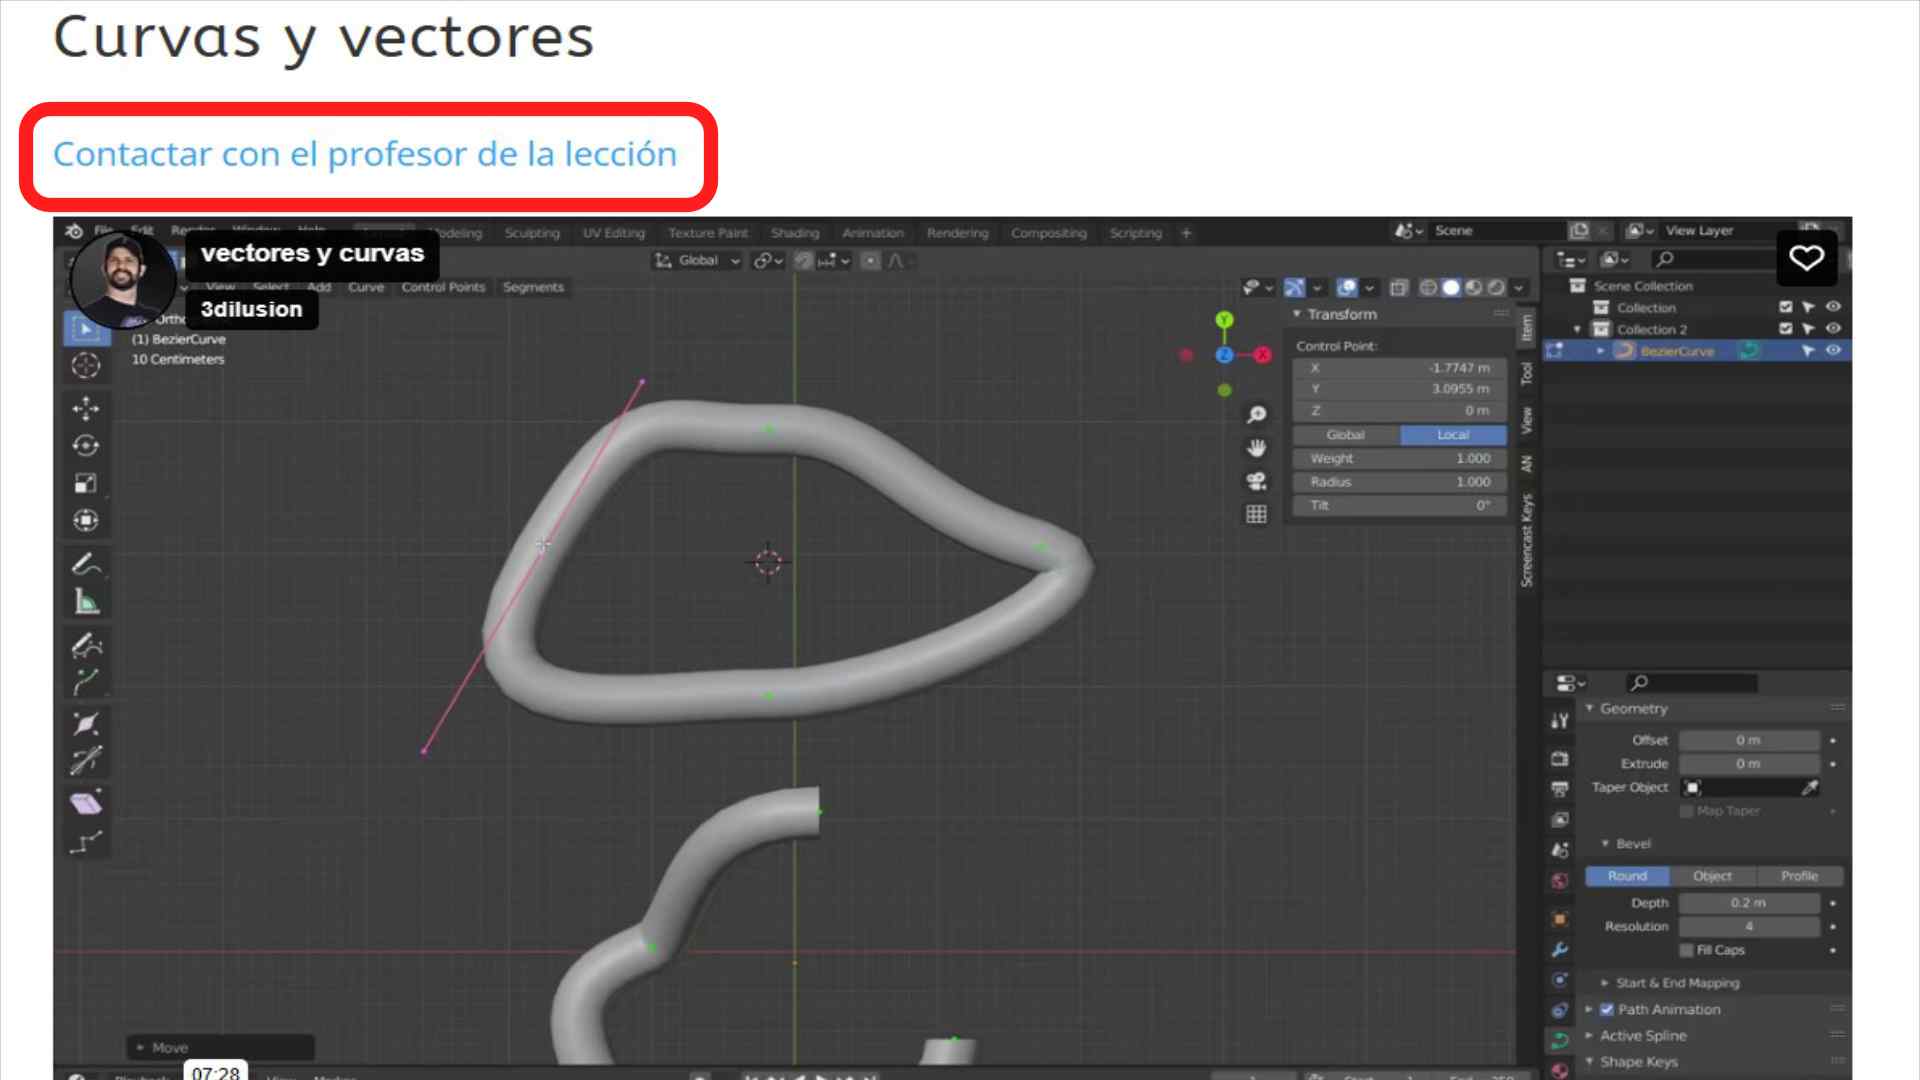Open the 3dilusion channel name label
The width and height of the screenshot is (1920, 1080).
pos(251,309)
